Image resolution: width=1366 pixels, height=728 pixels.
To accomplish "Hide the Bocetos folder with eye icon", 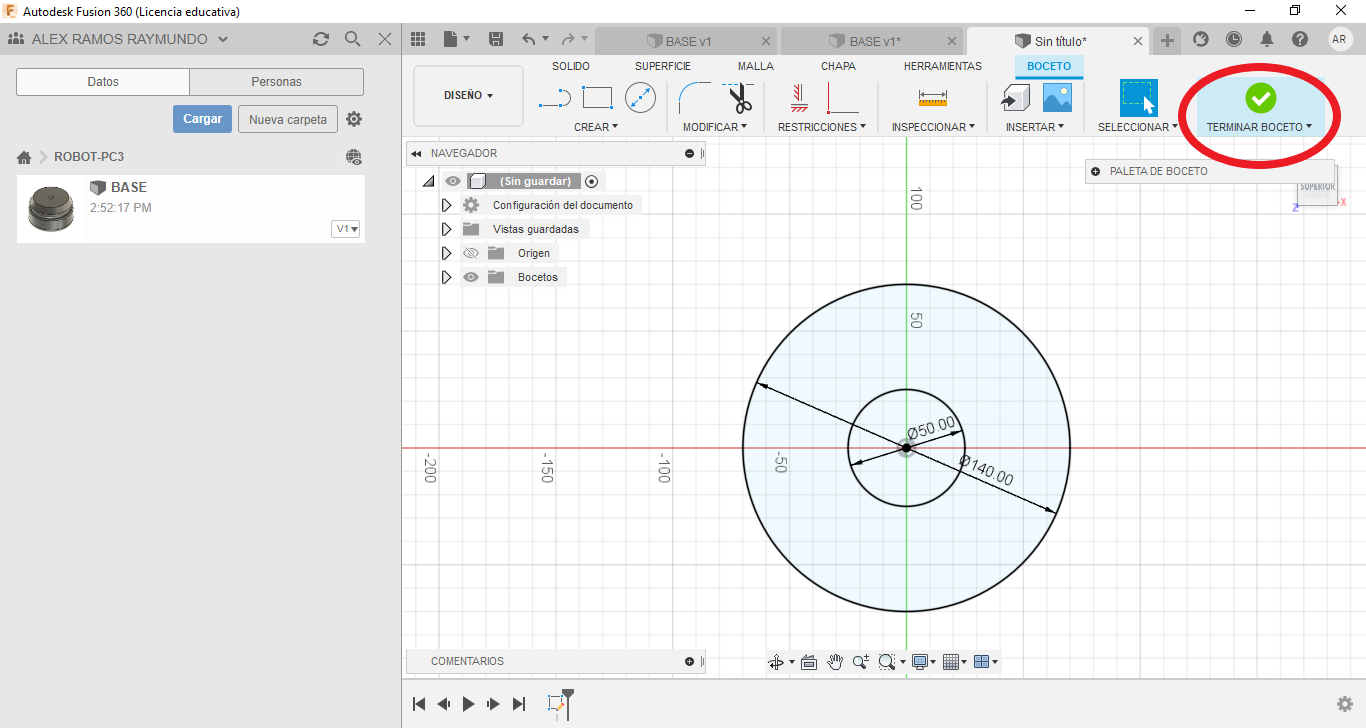I will (471, 277).
